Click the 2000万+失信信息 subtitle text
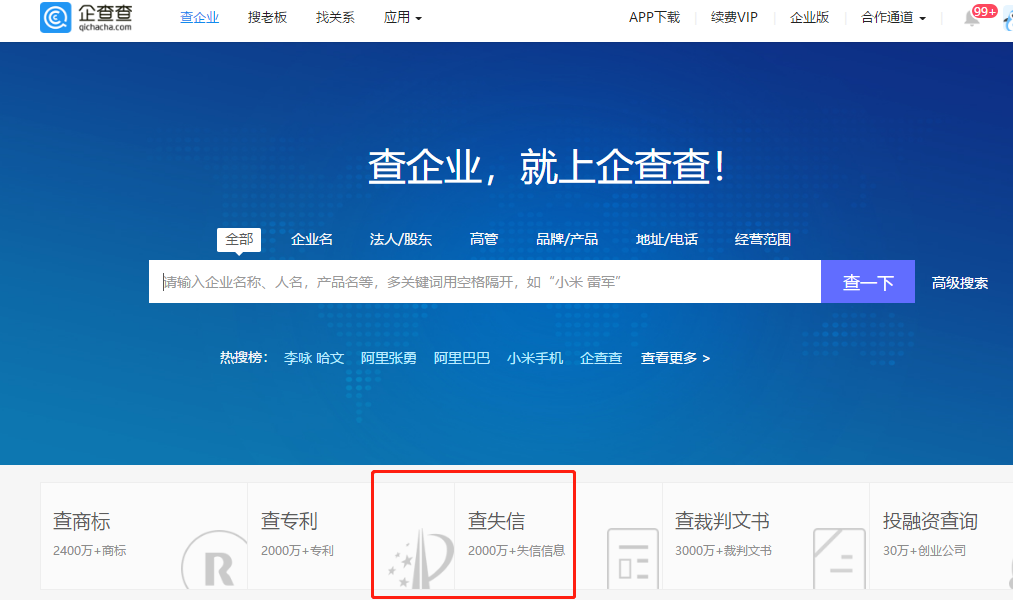The height and width of the screenshot is (600, 1013). tap(516, 551)
